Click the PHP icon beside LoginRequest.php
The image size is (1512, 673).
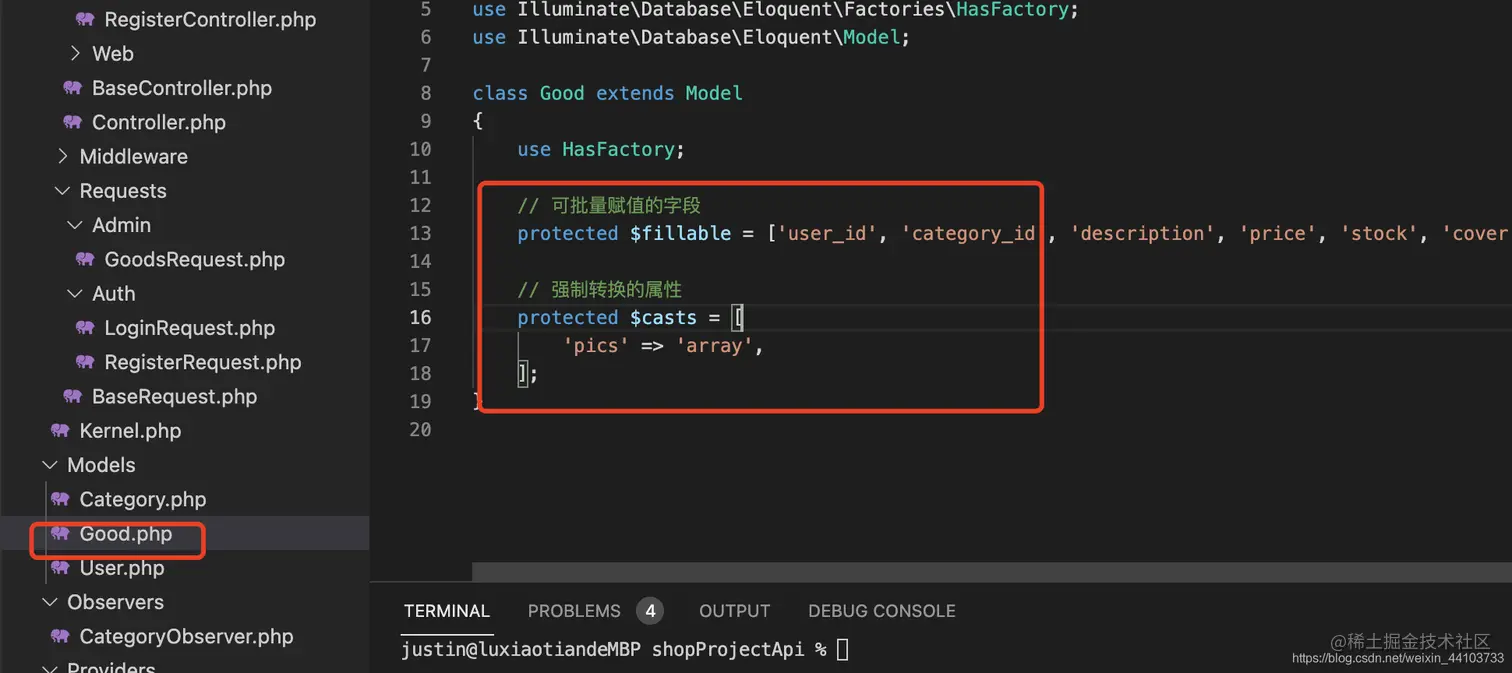tap(85, 328)
